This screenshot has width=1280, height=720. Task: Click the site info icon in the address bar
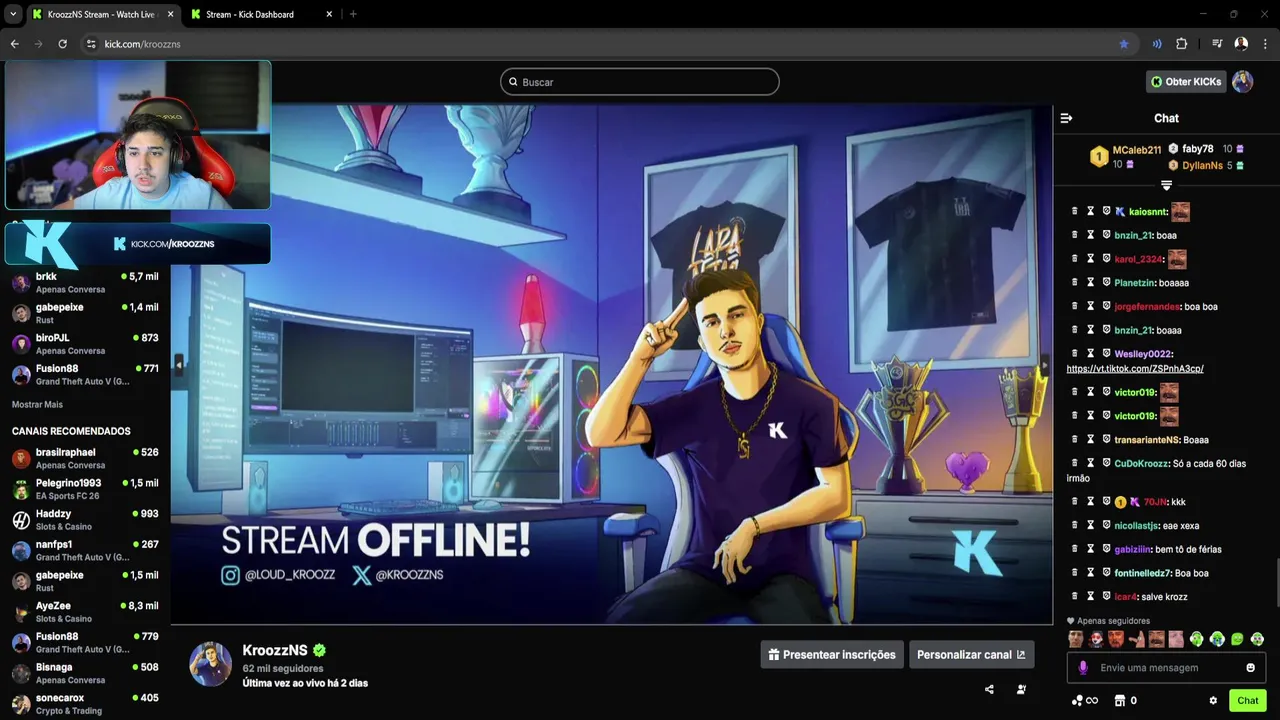coord(91,44)
